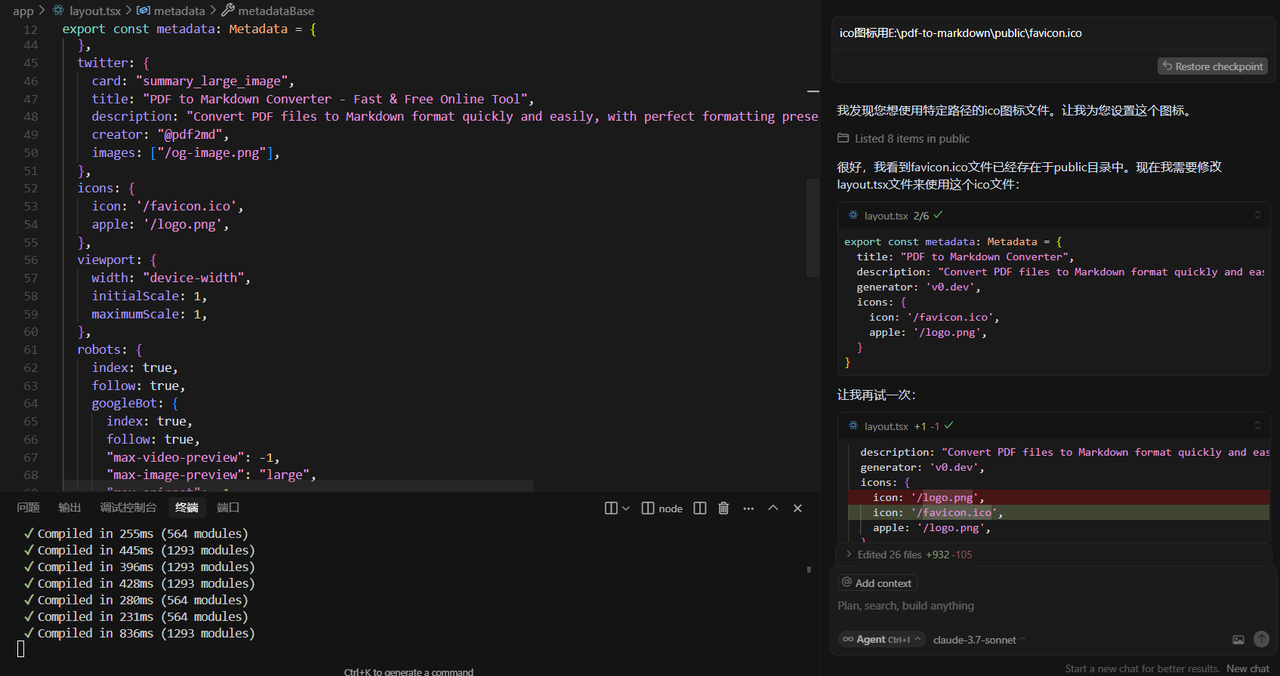This screenshot has height=676, width=1280.
Task: Select the 终端 panel tab
Action: 187,508
